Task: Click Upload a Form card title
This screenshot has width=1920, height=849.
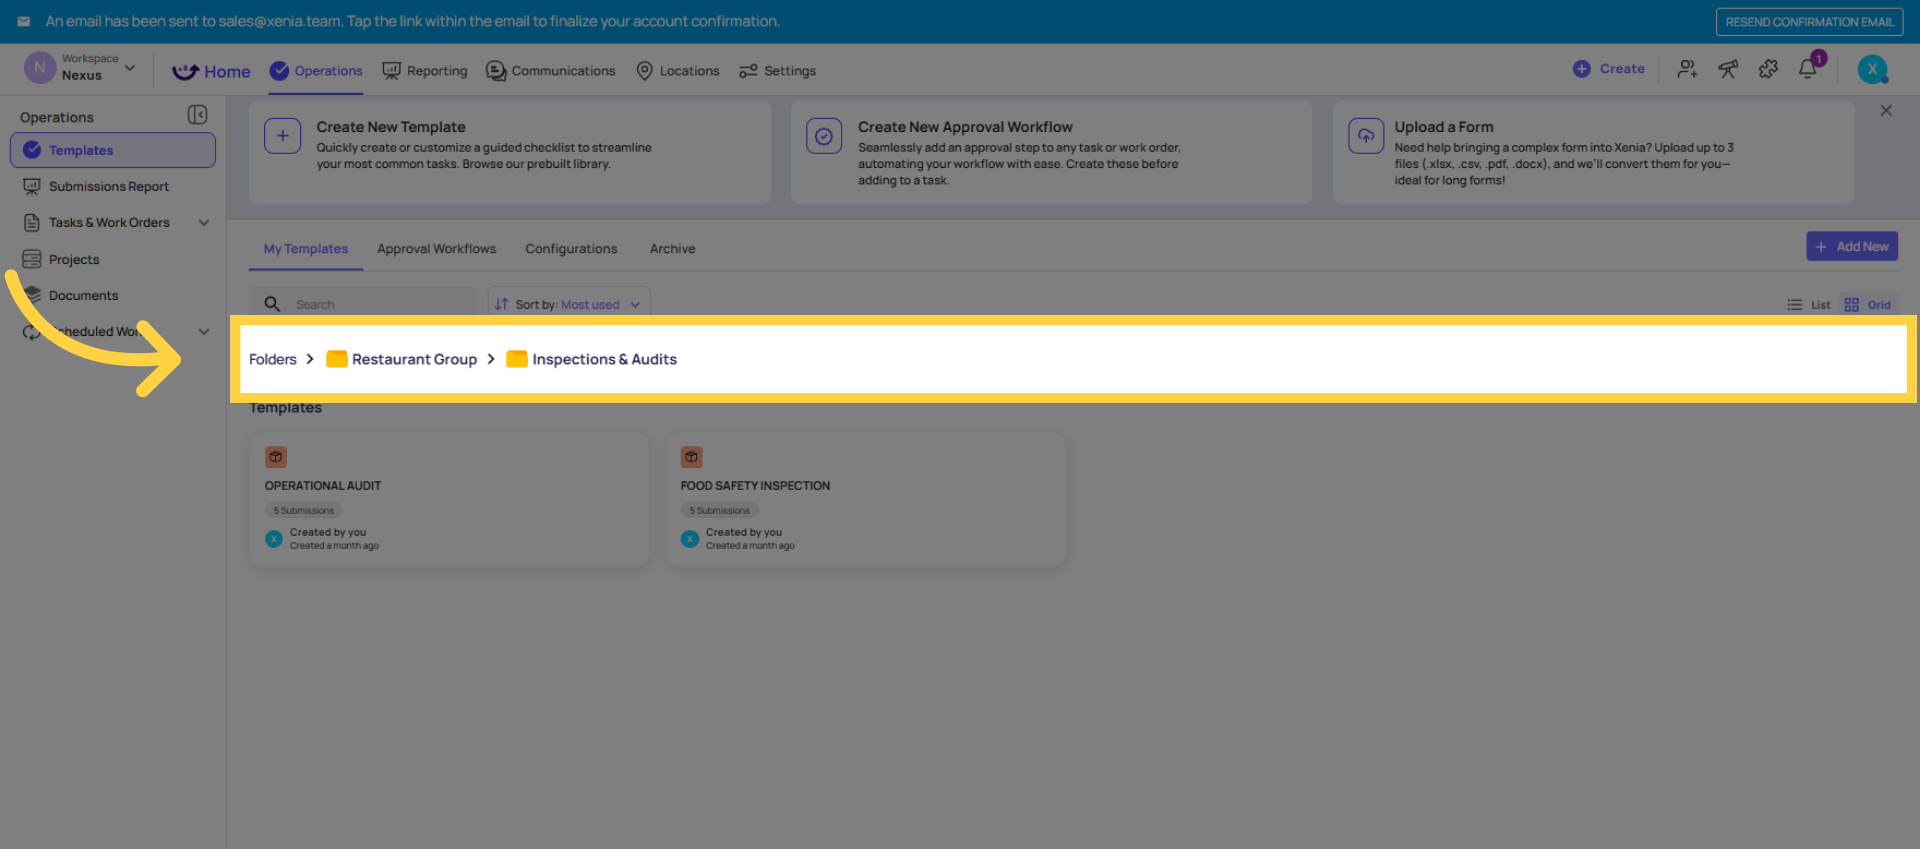Action: click(1444, 127)
